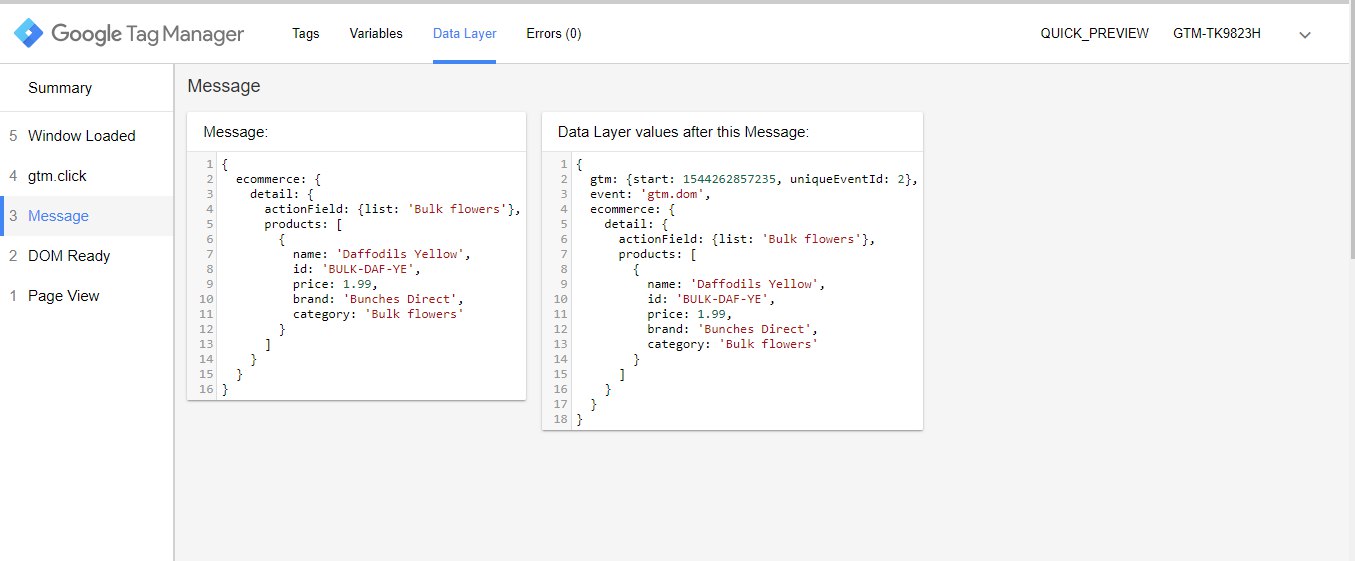Screen dimensions: 1355x561
Task: Click 'Bunches Direct' brand in Message card
Action: 400,299
